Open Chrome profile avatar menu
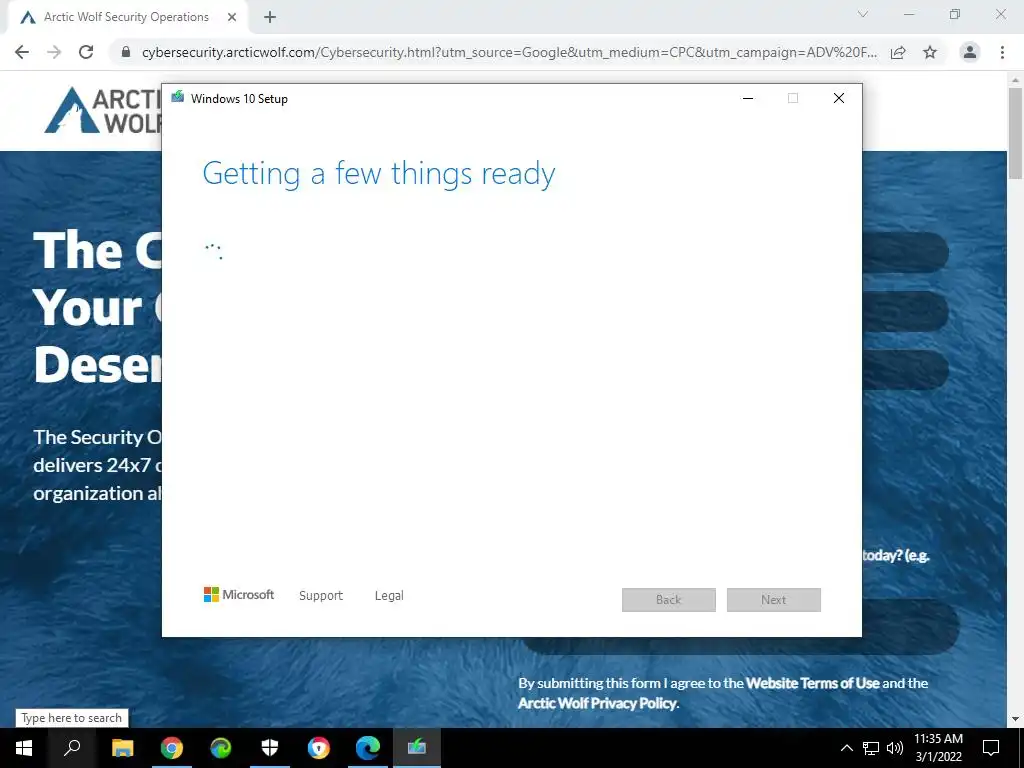 (970, 52)
